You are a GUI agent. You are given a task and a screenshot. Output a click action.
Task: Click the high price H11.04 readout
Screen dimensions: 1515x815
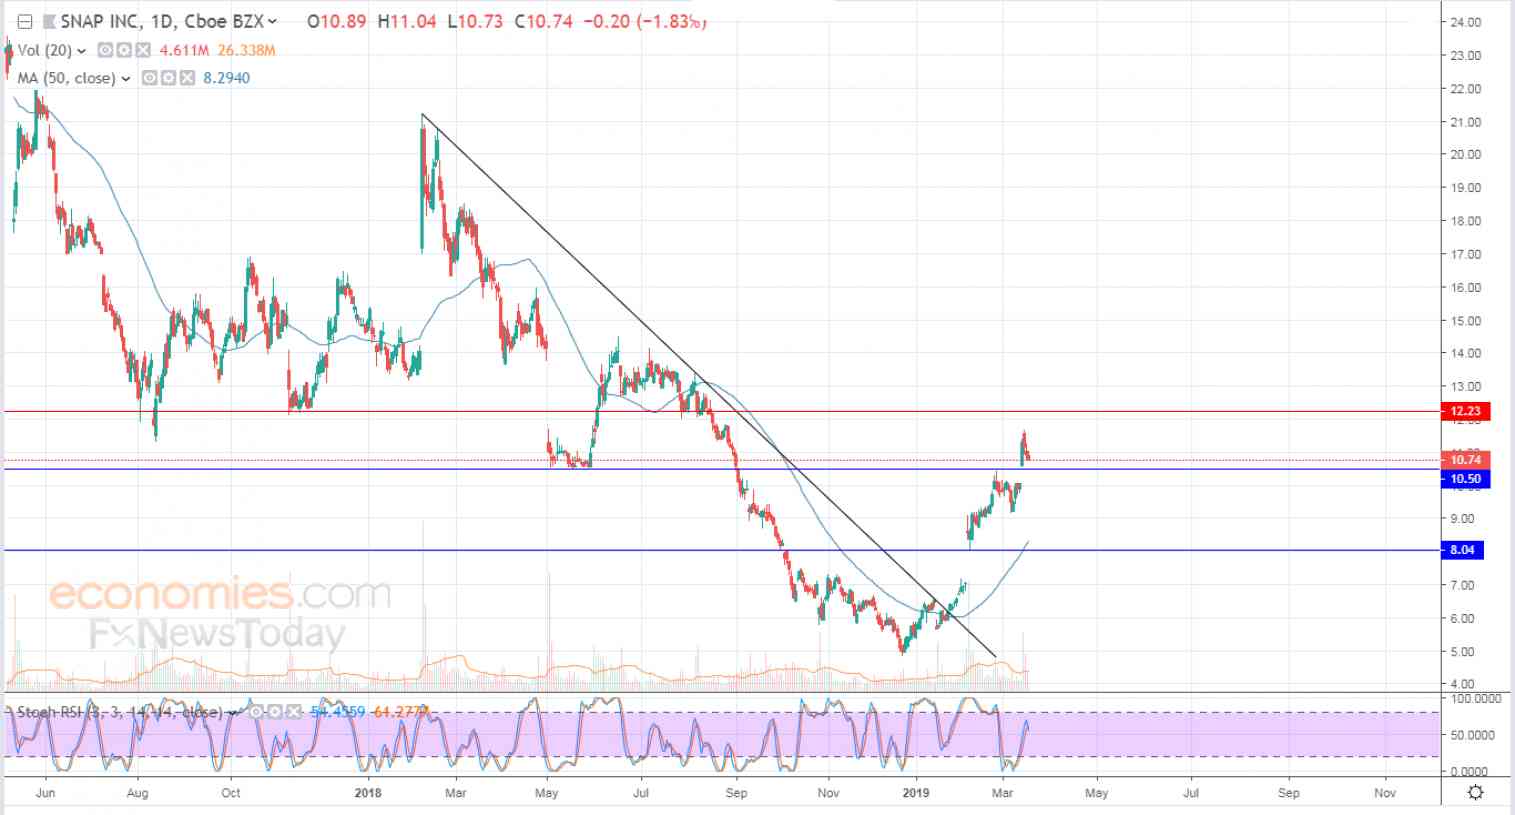(407, 21)
